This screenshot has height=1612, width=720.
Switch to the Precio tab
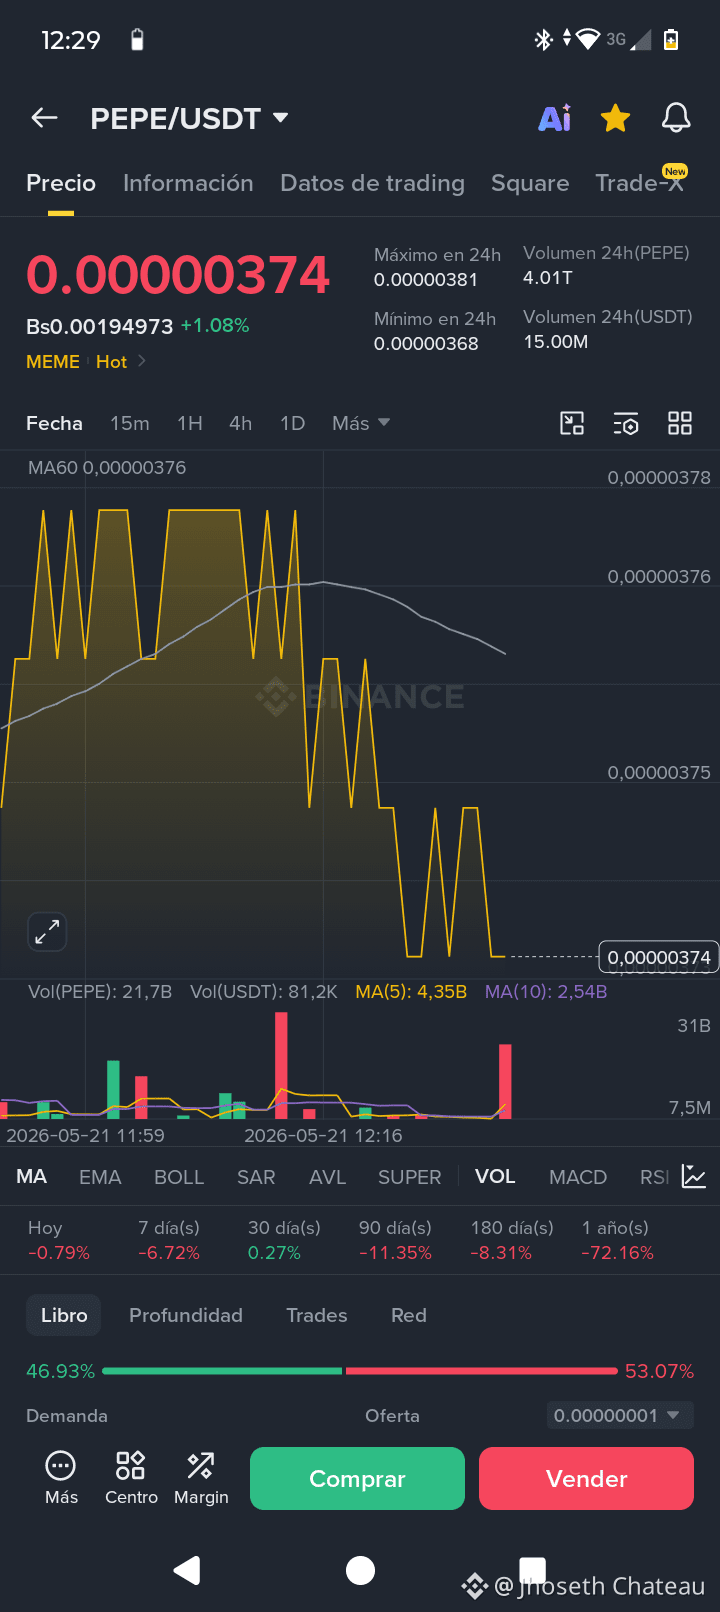[x=61, y=183]
